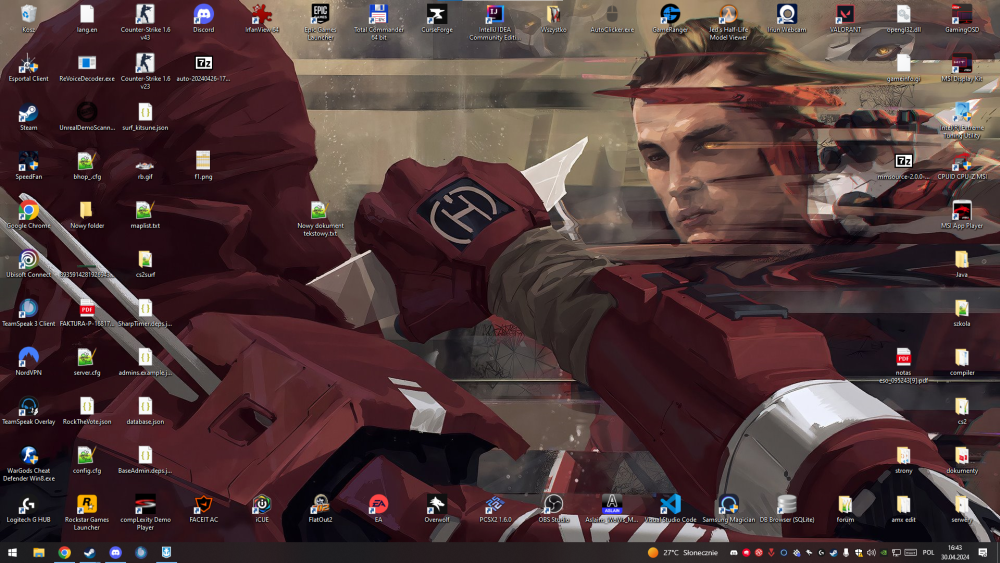The height and width of the screenshot is (563, 1000).
Task: Click the iCUE desktop shortcut
Action: click(x=261, y=509)
